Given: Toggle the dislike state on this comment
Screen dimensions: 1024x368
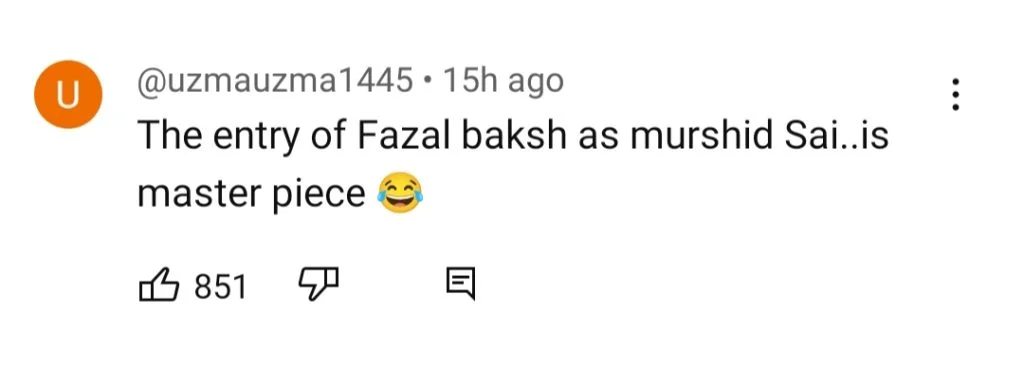Looking at the screenshot, I should pyautogui.click(x=319, y=285).
